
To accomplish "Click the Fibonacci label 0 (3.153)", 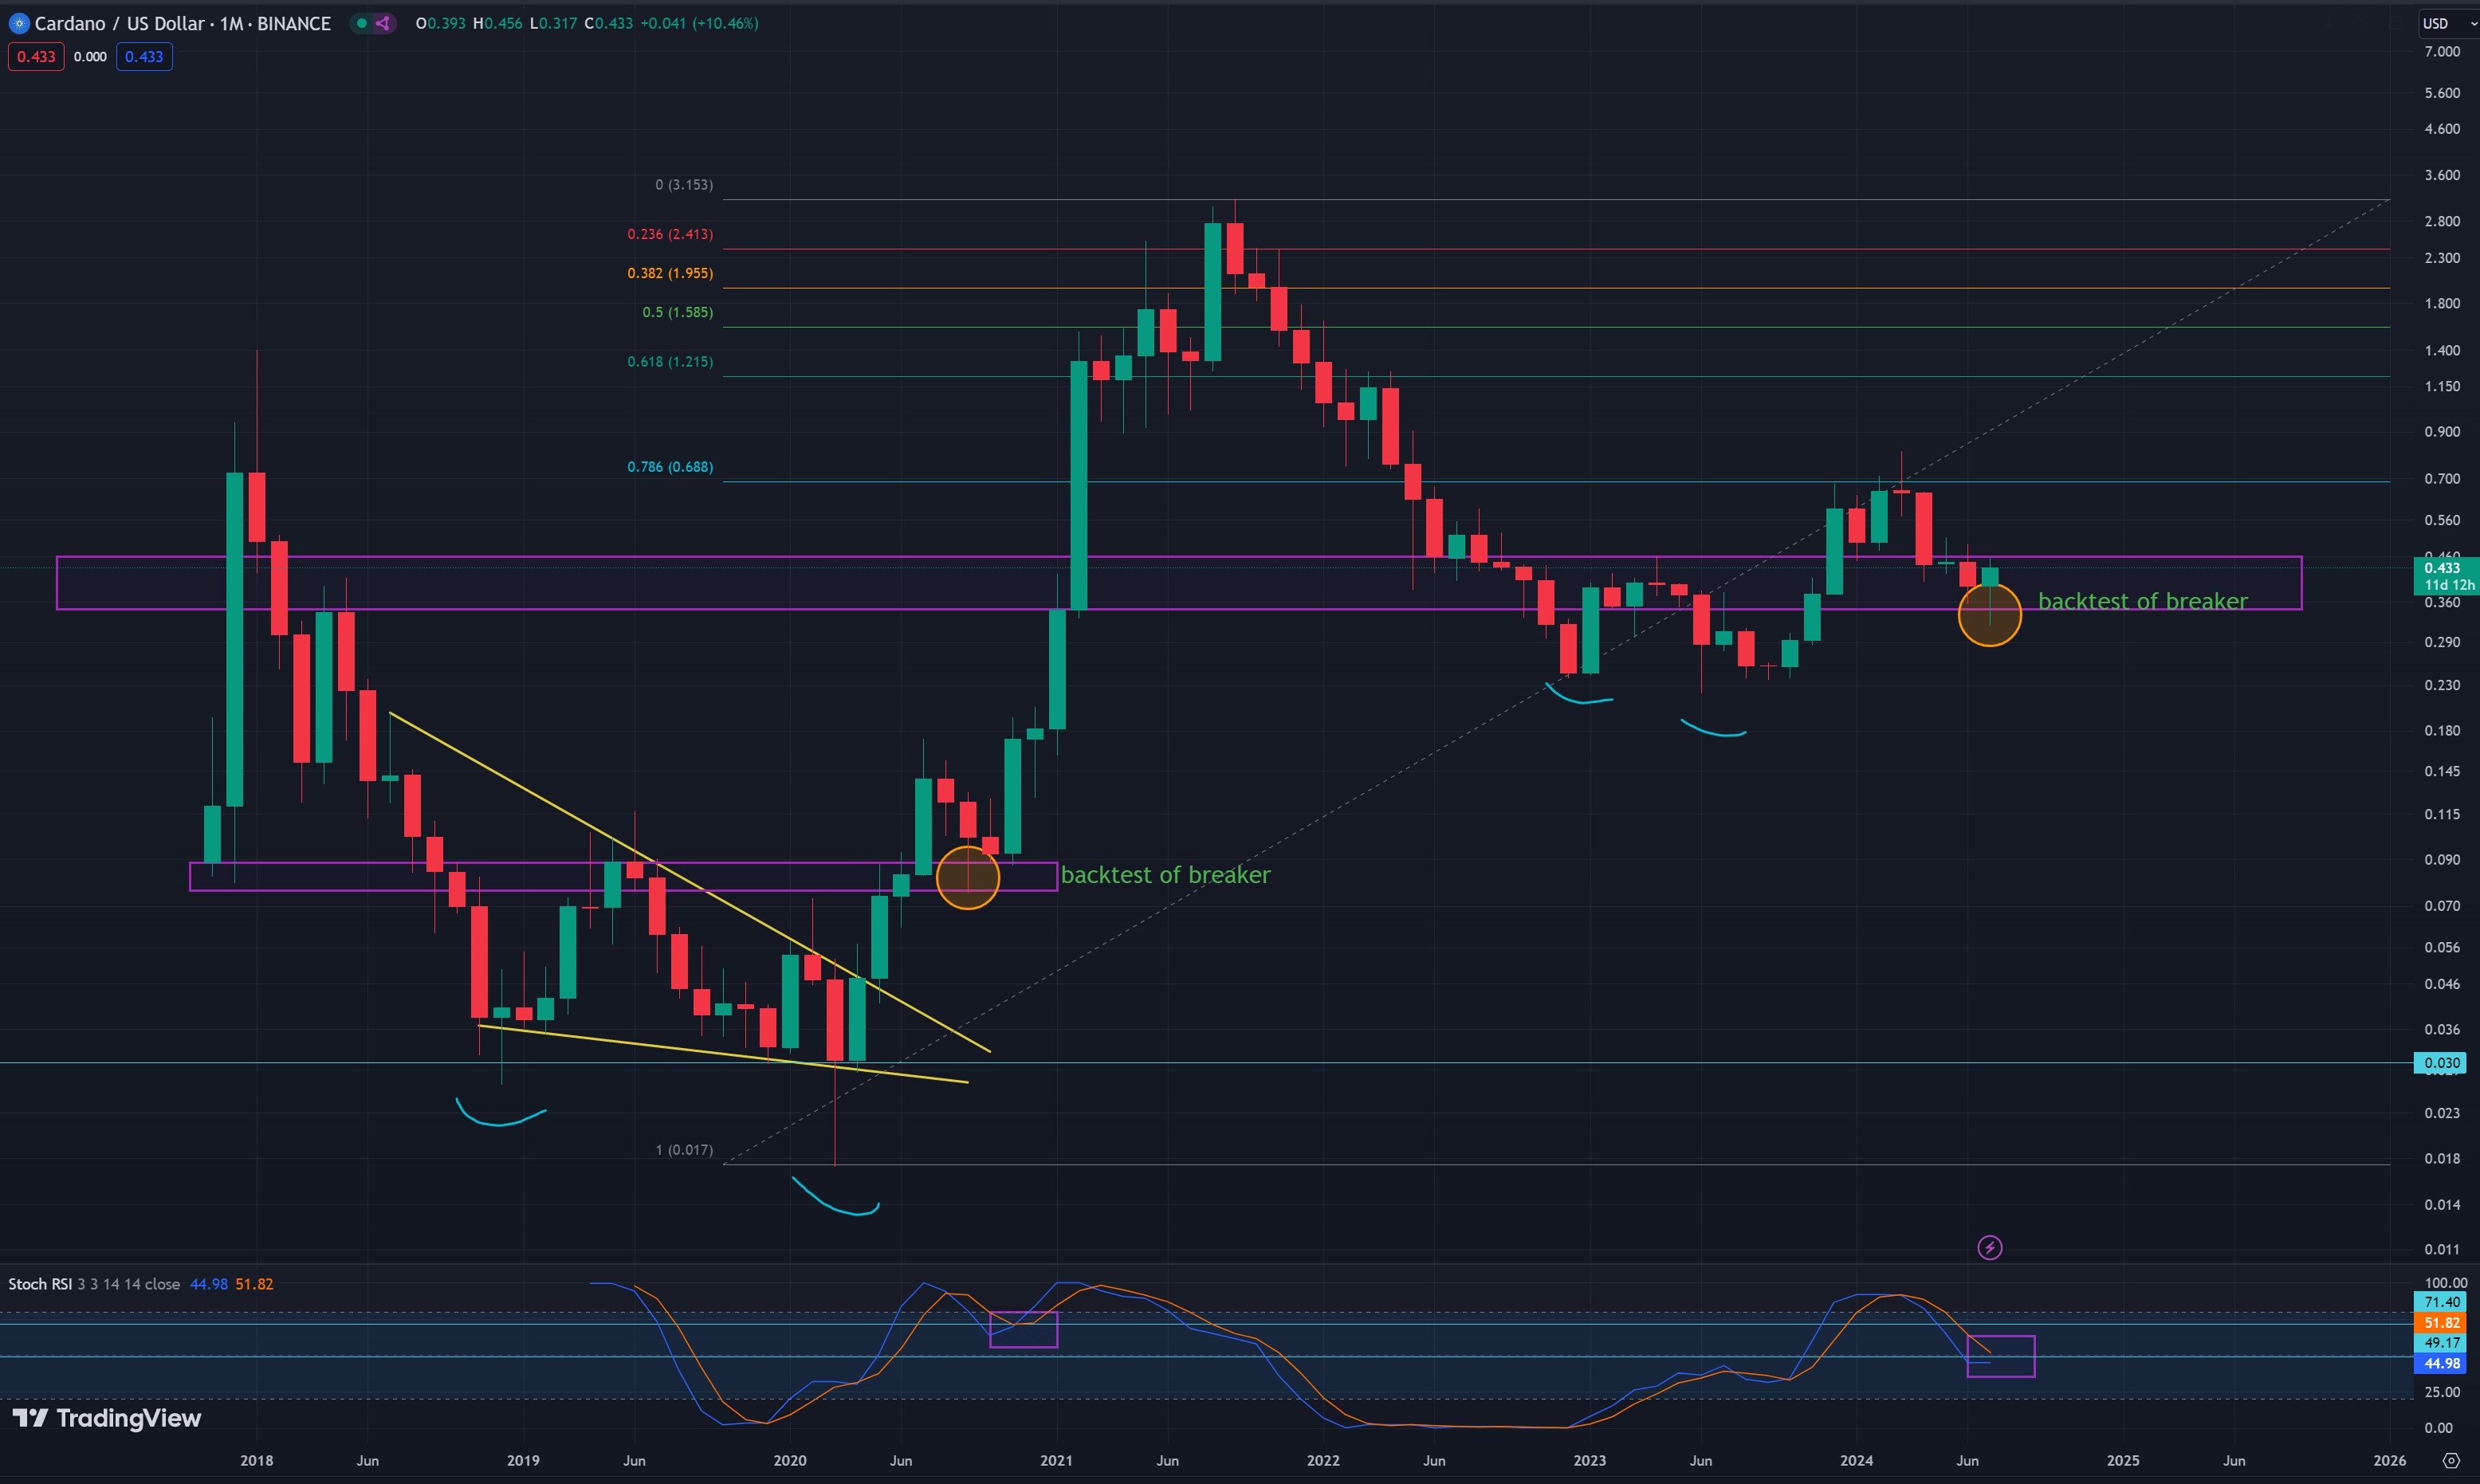I will tap(684, 185).
